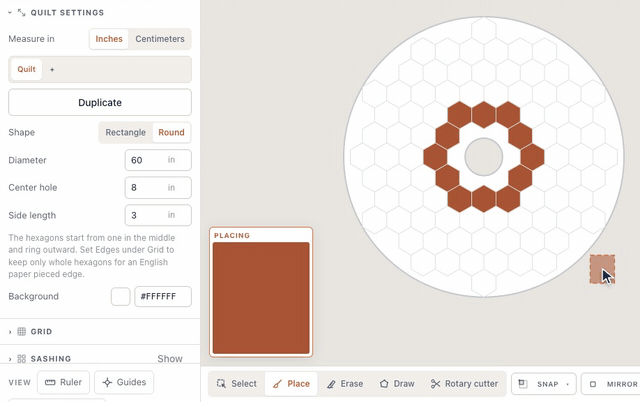This screenshot has height=402, width=640.
Task: Toggle the Ruler view button
Action: click(x=63, y=382)
